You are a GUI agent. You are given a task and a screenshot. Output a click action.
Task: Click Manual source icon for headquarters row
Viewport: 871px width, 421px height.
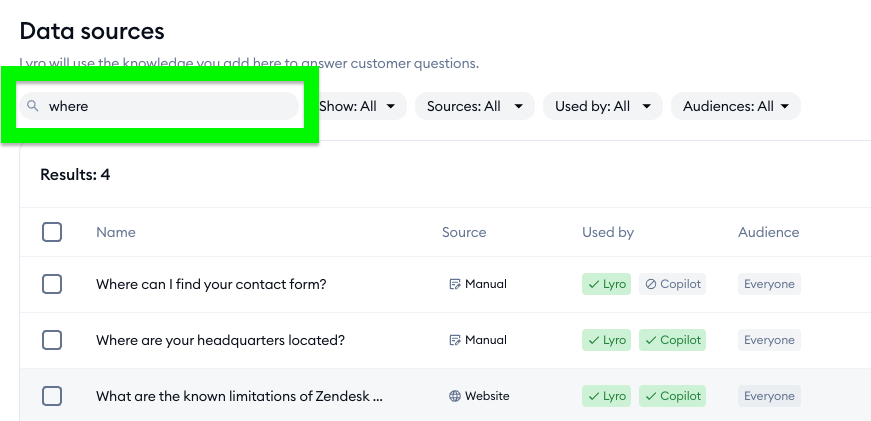[x=455, y=340]
